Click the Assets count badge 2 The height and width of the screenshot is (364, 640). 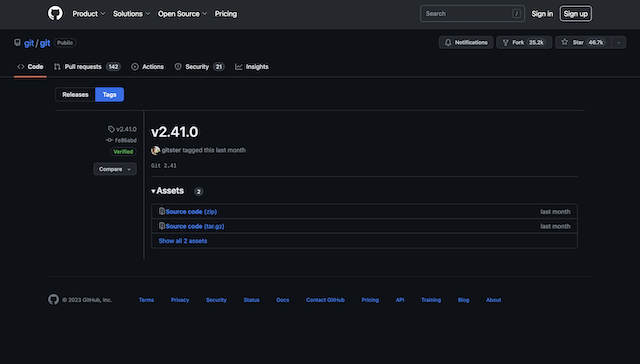coord(198,191)
